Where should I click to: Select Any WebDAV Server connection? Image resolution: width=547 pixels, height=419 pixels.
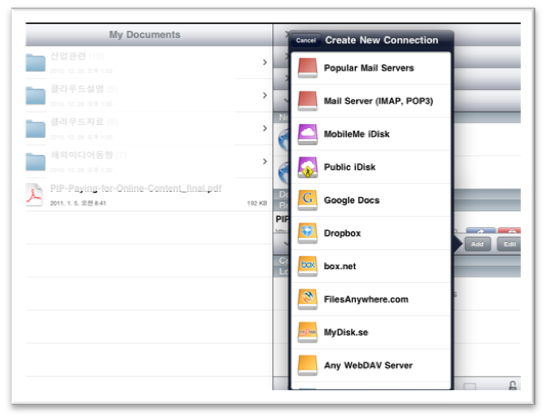pyautogui.click(x=371, y=365)
